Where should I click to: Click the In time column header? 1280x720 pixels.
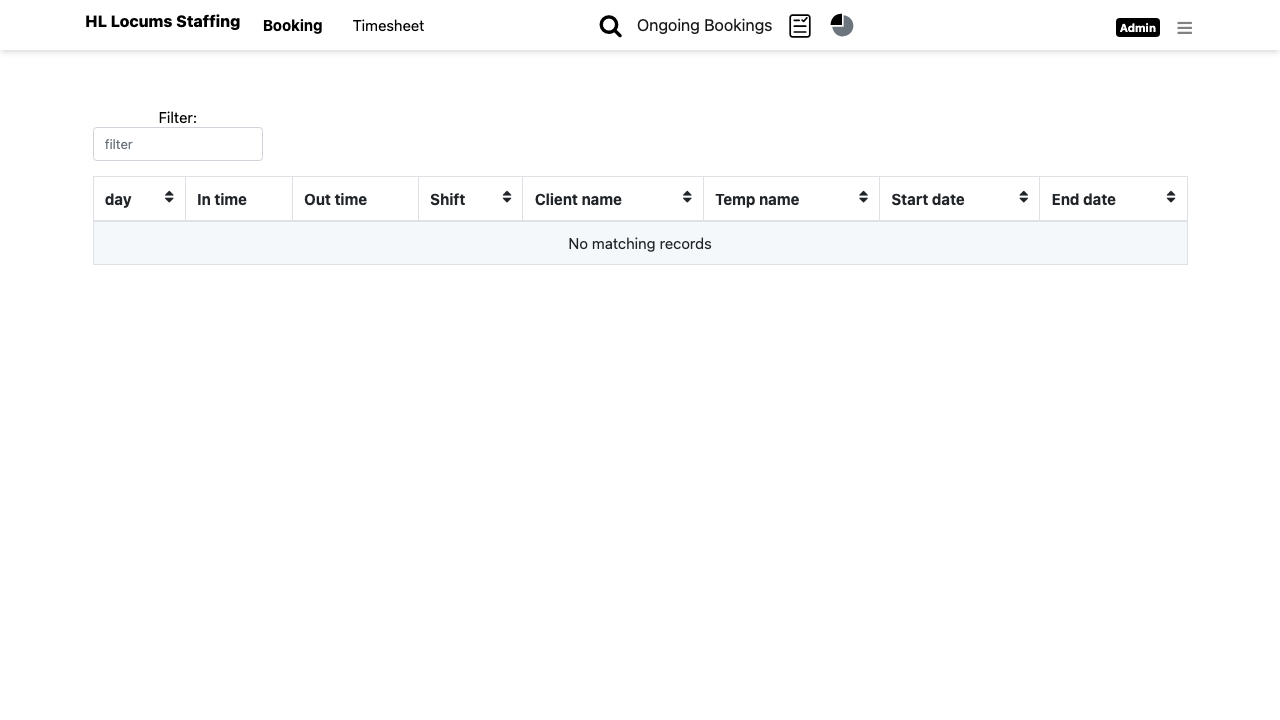point(239,199)
